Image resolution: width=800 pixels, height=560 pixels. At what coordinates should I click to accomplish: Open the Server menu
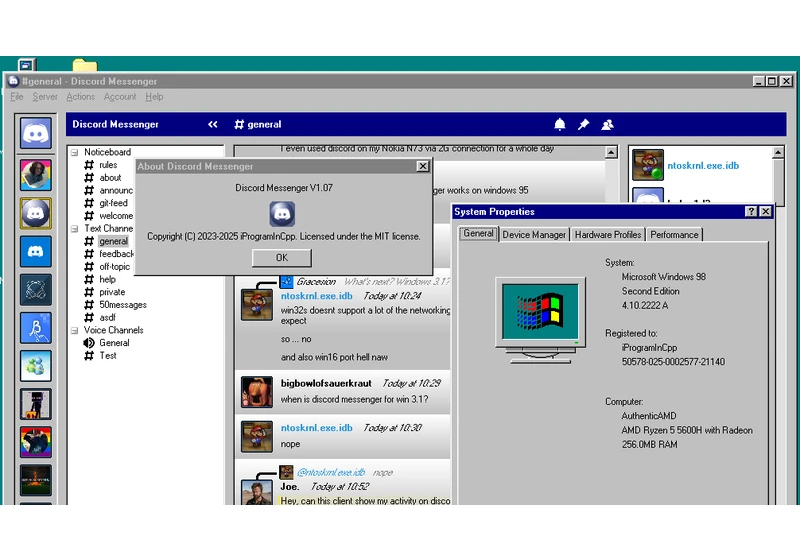[x=45, y=97]
